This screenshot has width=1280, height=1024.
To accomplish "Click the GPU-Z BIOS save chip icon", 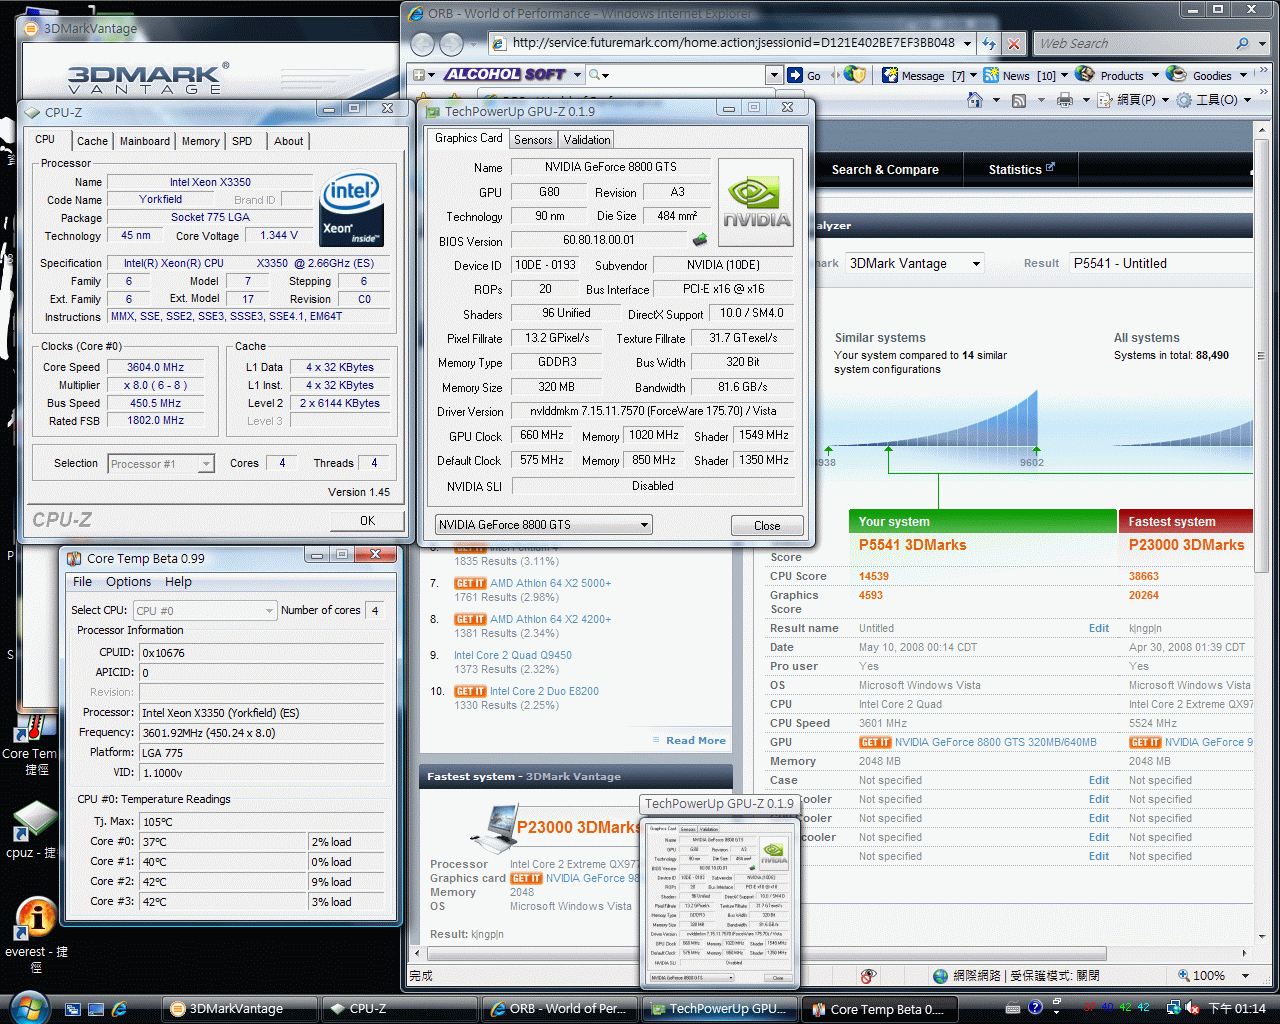I will coord(700,240).
